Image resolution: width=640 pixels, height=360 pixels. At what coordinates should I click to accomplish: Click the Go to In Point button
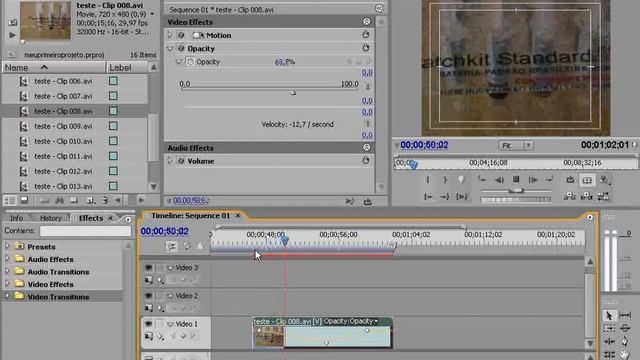[428, 197]
